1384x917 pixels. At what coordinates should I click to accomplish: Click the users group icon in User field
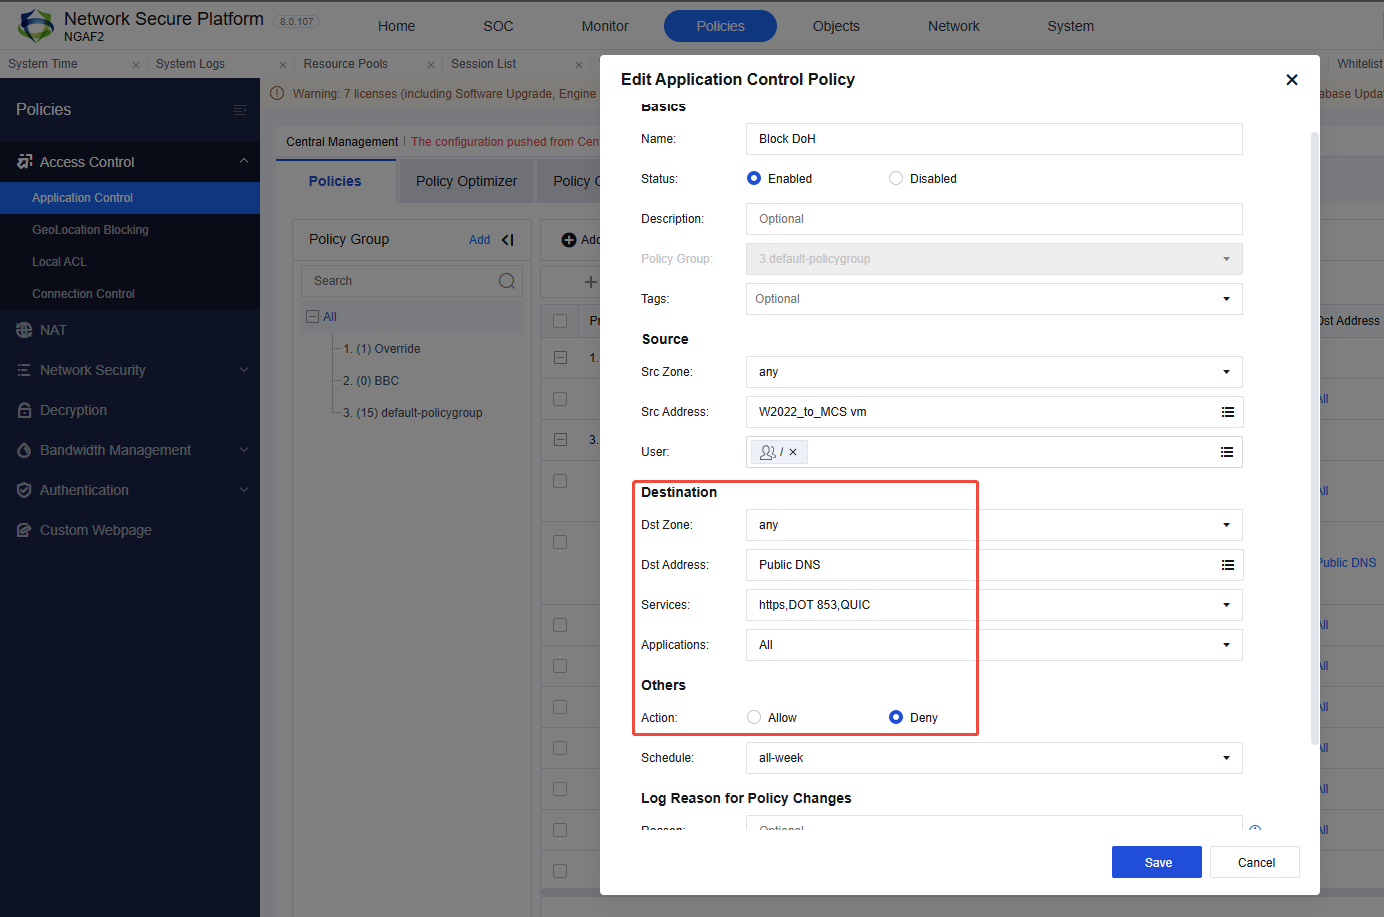767,452
